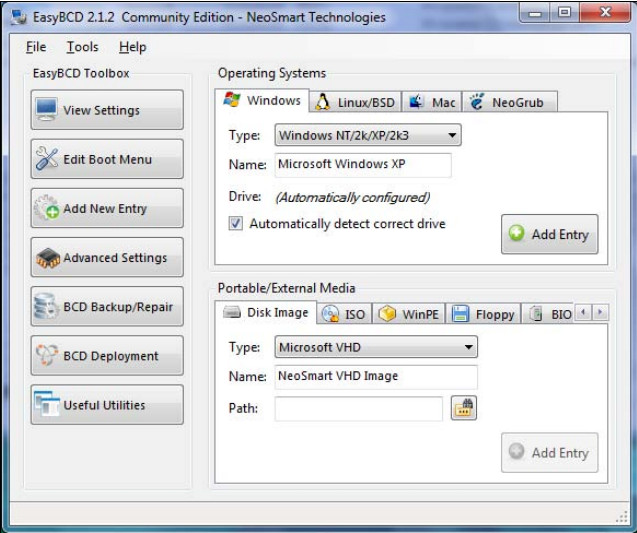Open BCD Backup/Repair
Viewport: 637px width, 533px height.
107,307
